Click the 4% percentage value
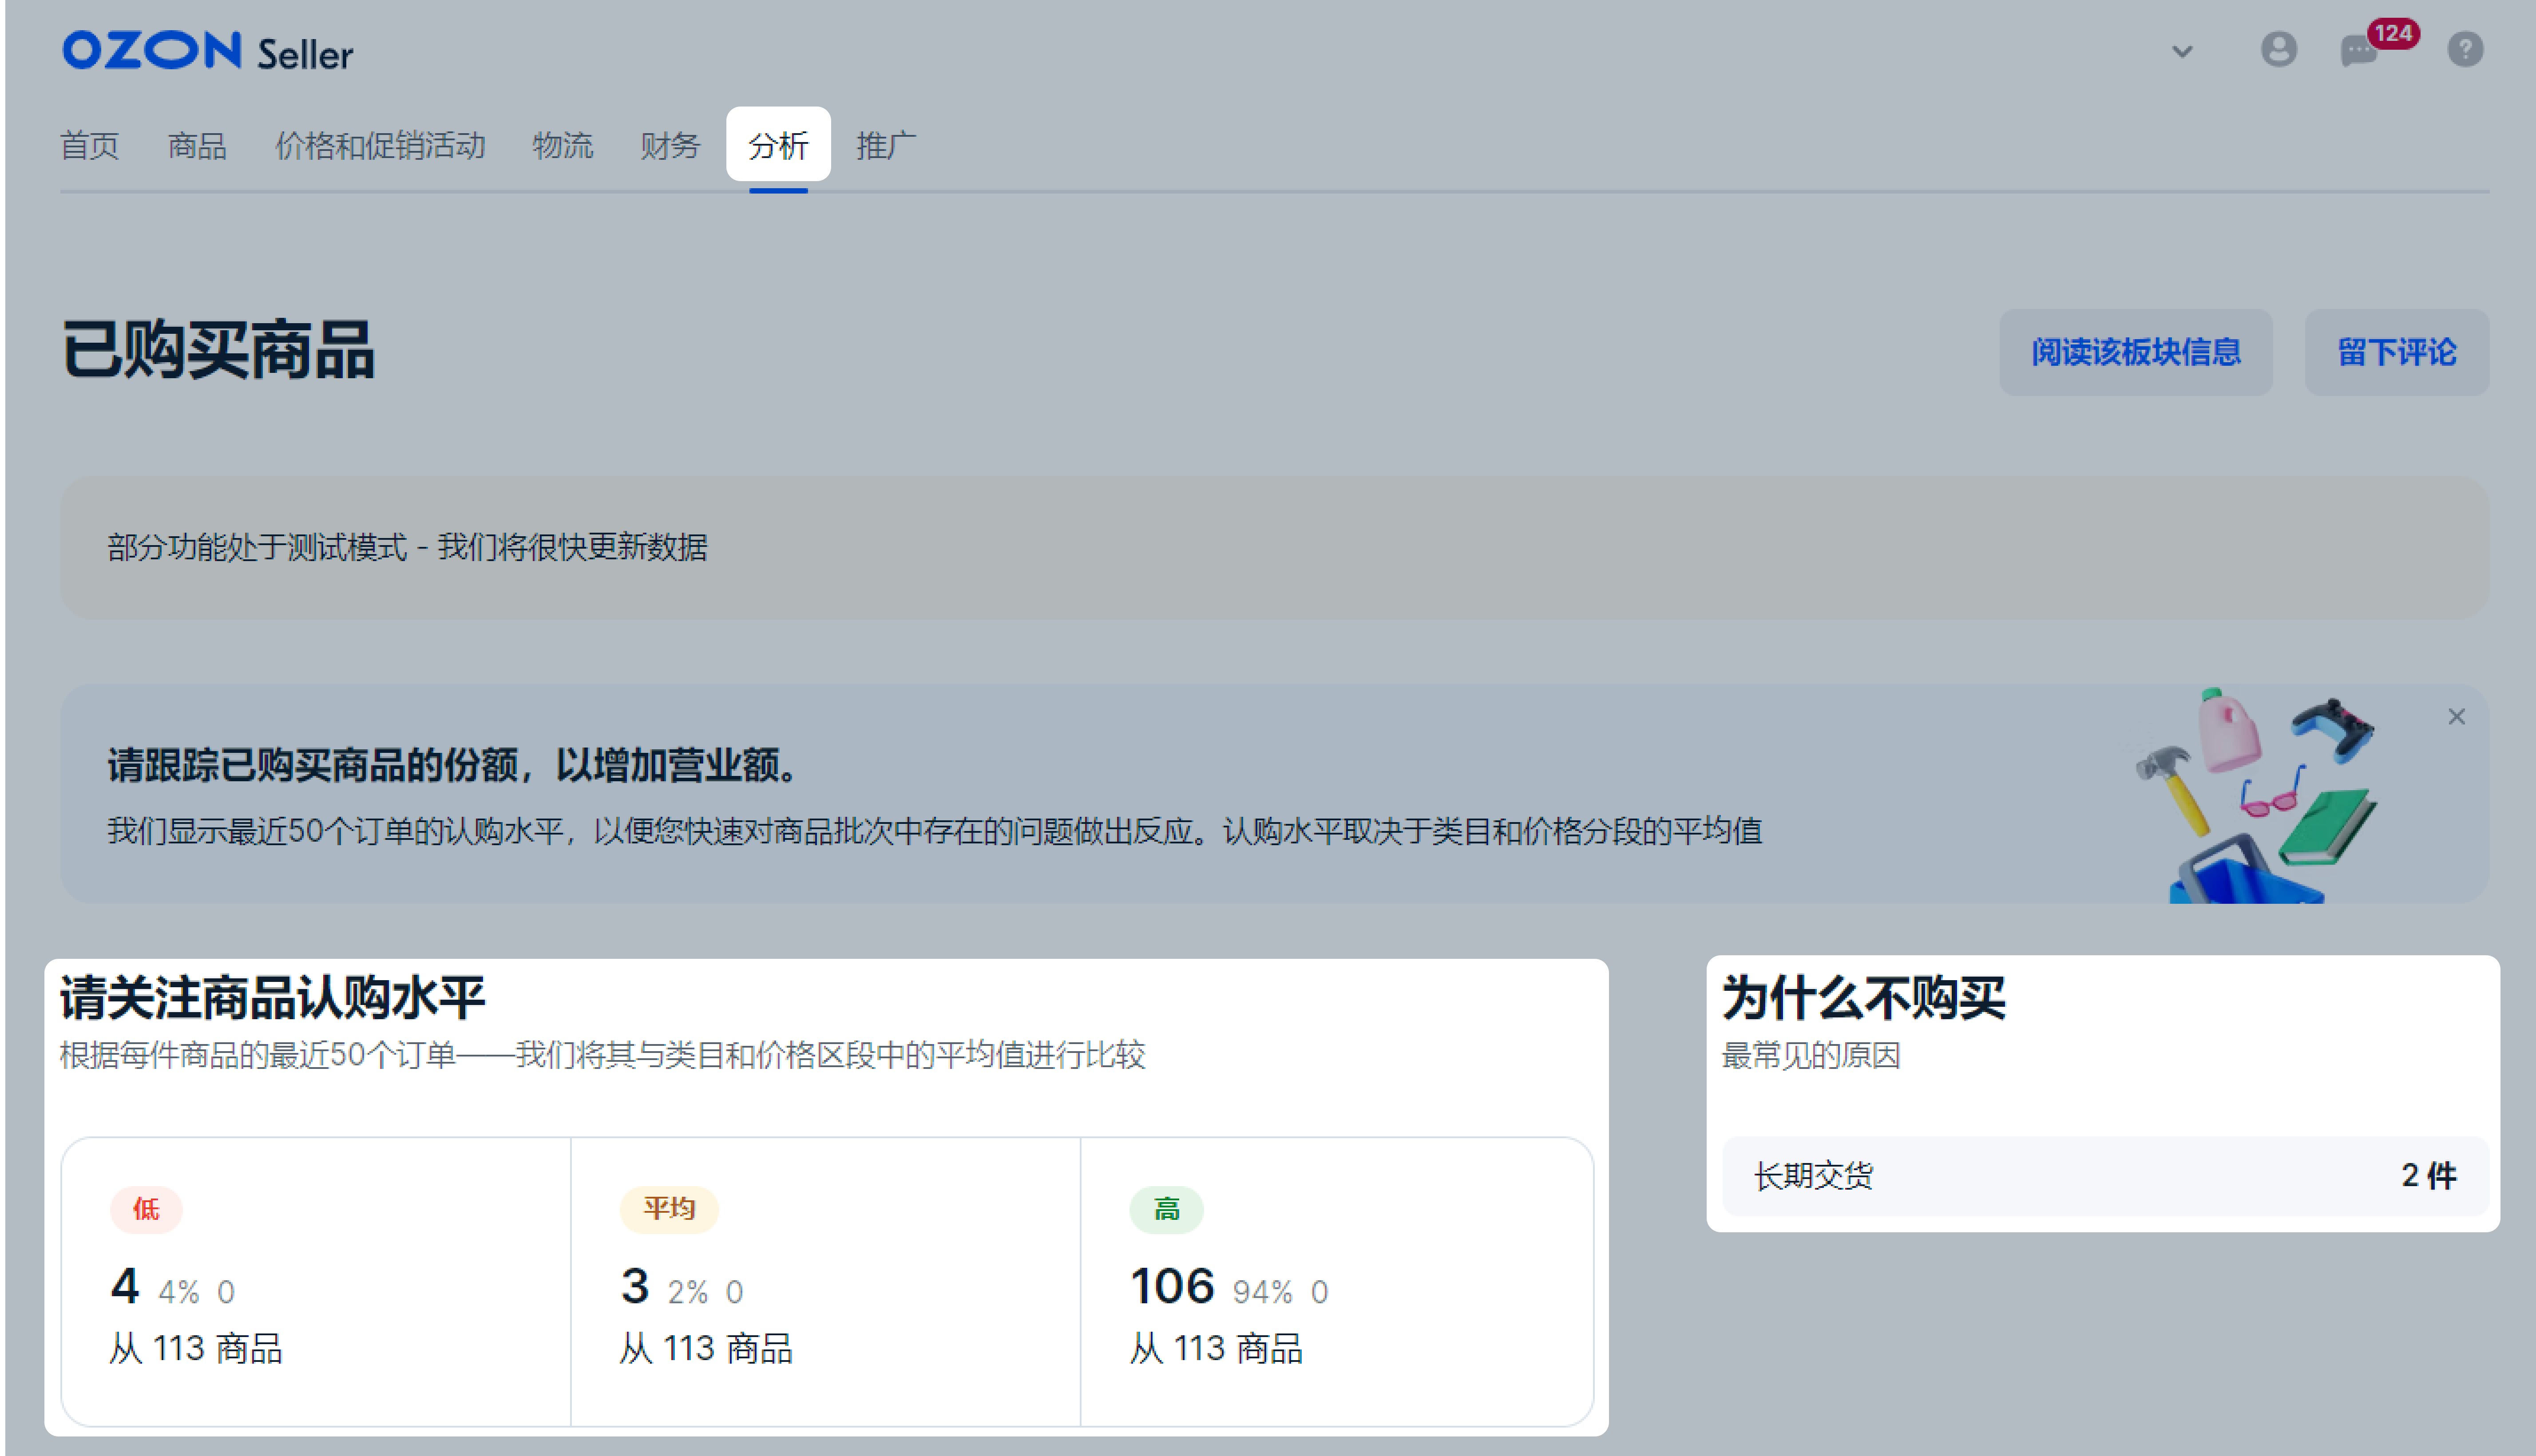2536x1456 pixels. pos(179,1292)
